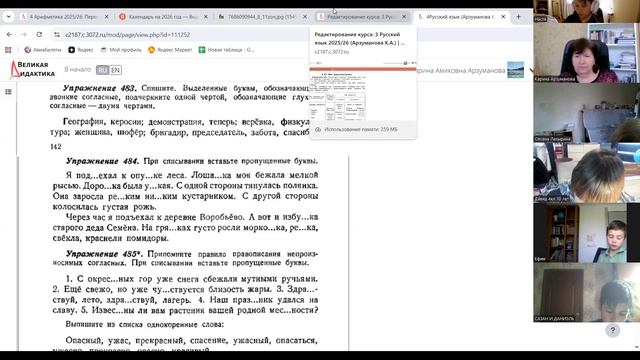The image size is (640, 360).
Task: Click the heading 'Упражнение 483'
Action: 100,88
